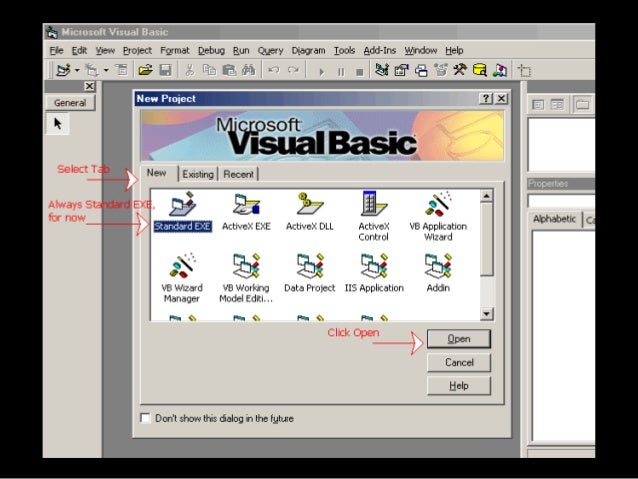This screenshot has height=479, width=638.
Task: Click the project list scrollbar down arrow
Action: pos(487,314)
